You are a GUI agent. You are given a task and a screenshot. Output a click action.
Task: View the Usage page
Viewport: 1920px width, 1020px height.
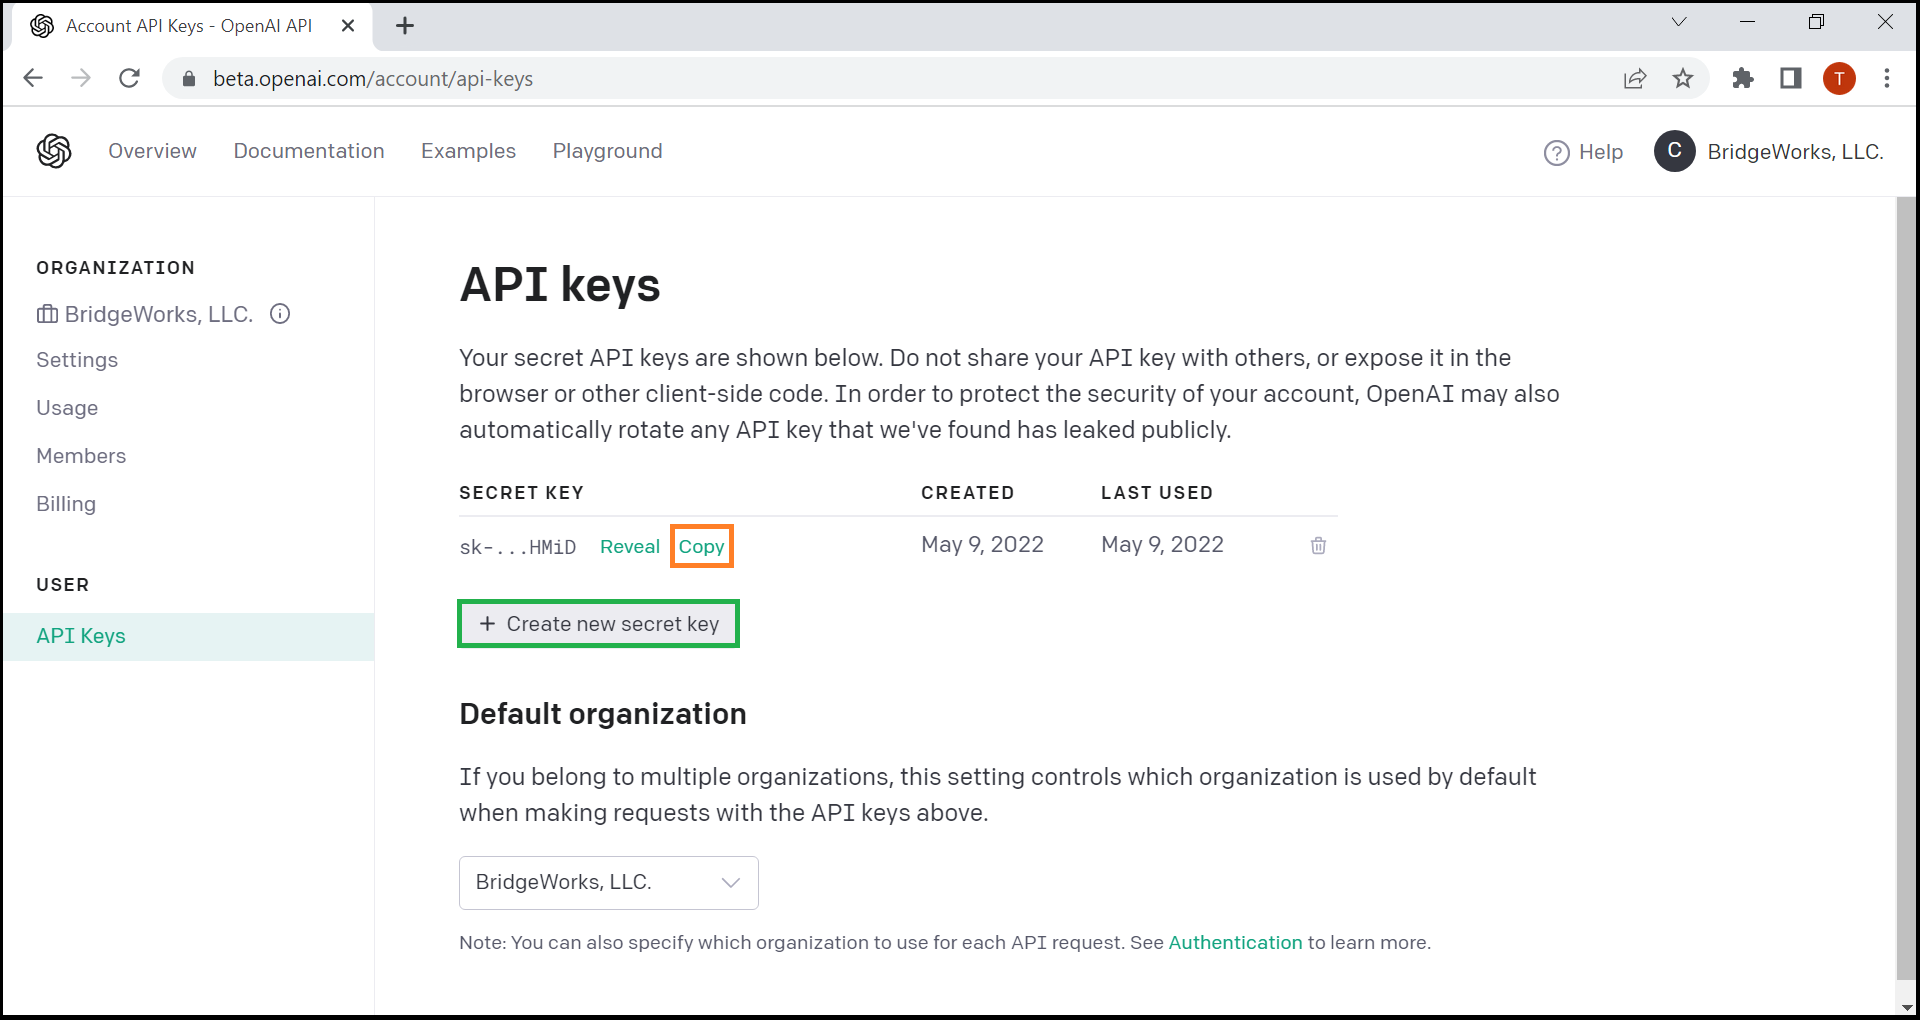click(67, 408)
